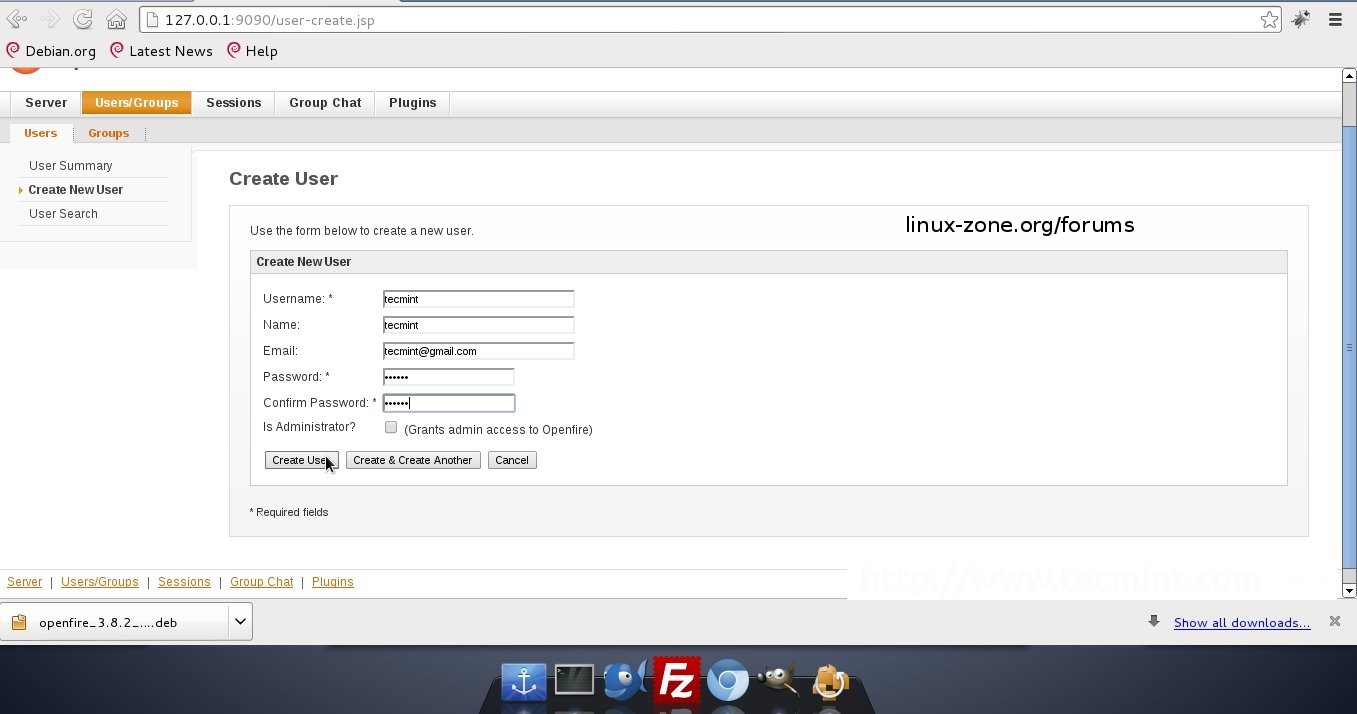Bookmark this page with star icon

point(1269,19)
